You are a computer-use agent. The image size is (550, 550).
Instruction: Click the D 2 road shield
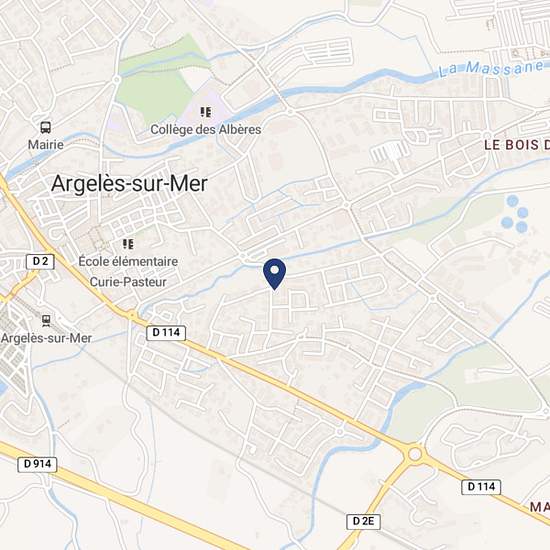point(40,262)
